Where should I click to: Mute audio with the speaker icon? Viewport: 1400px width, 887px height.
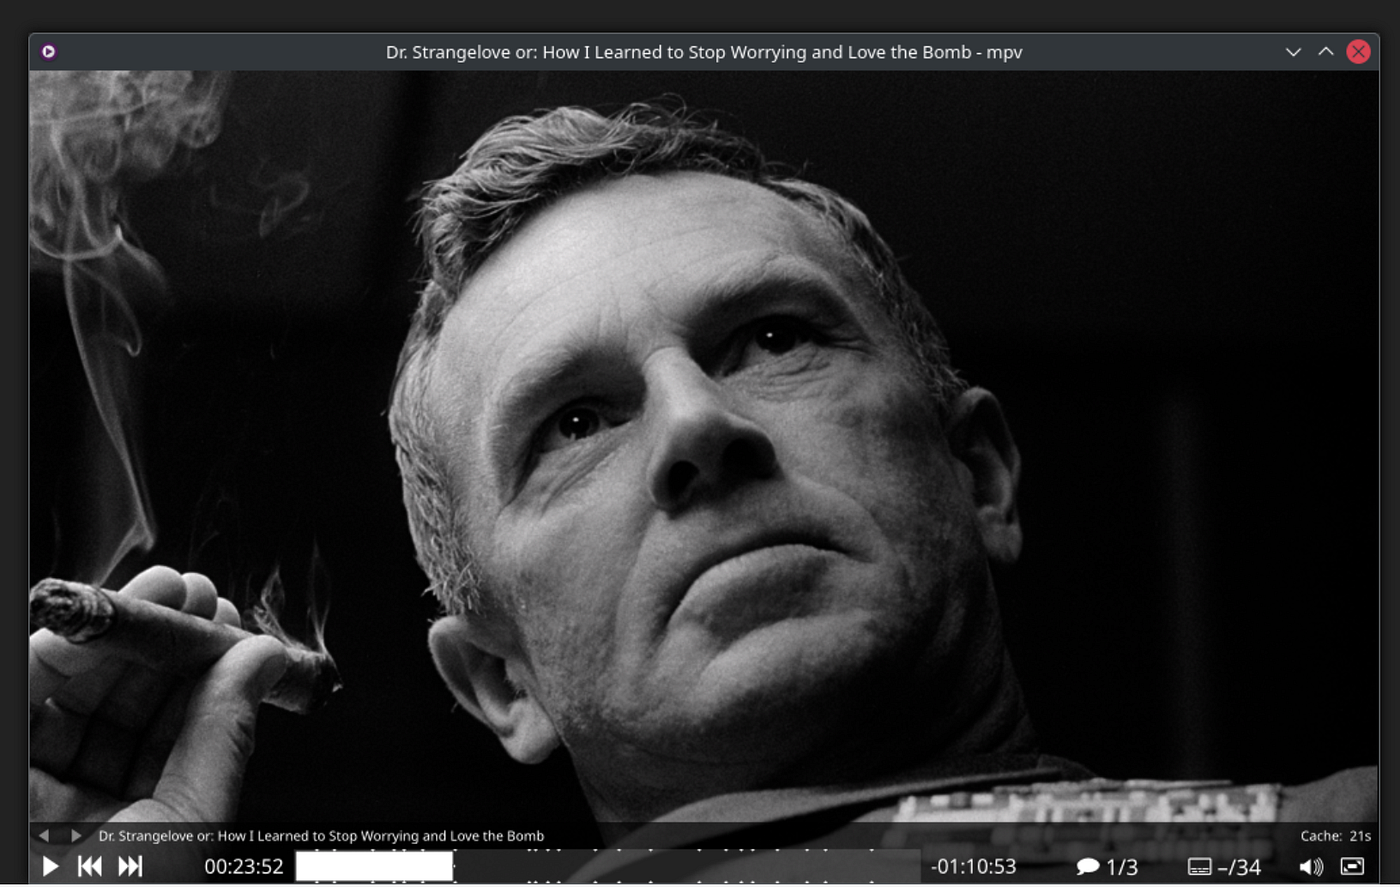1311,866
